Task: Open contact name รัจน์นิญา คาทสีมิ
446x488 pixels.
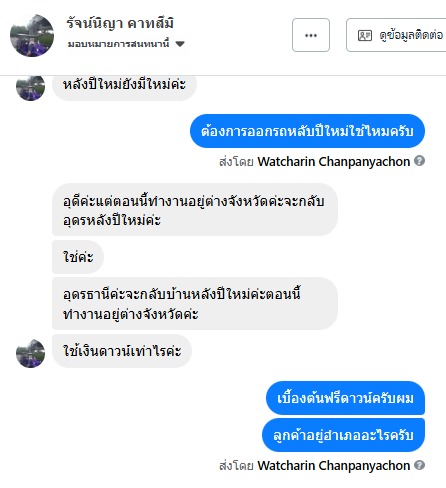Action: (120, 24)
